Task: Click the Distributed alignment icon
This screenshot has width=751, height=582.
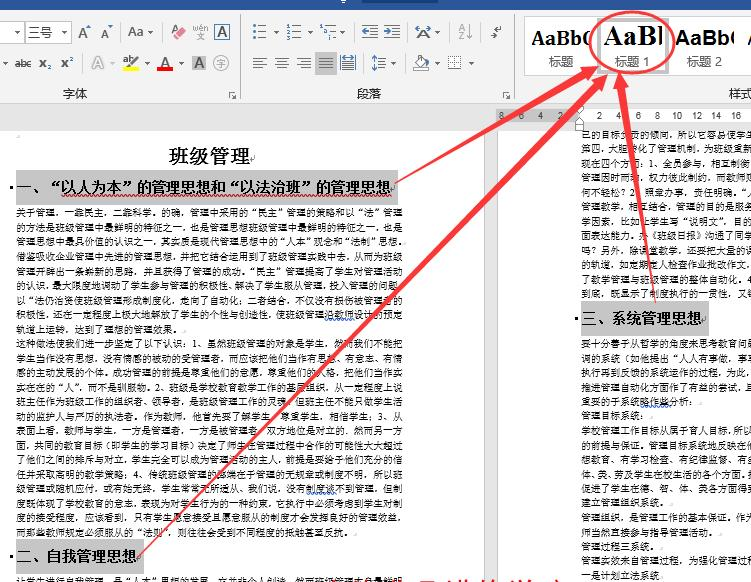Action: 348,63
